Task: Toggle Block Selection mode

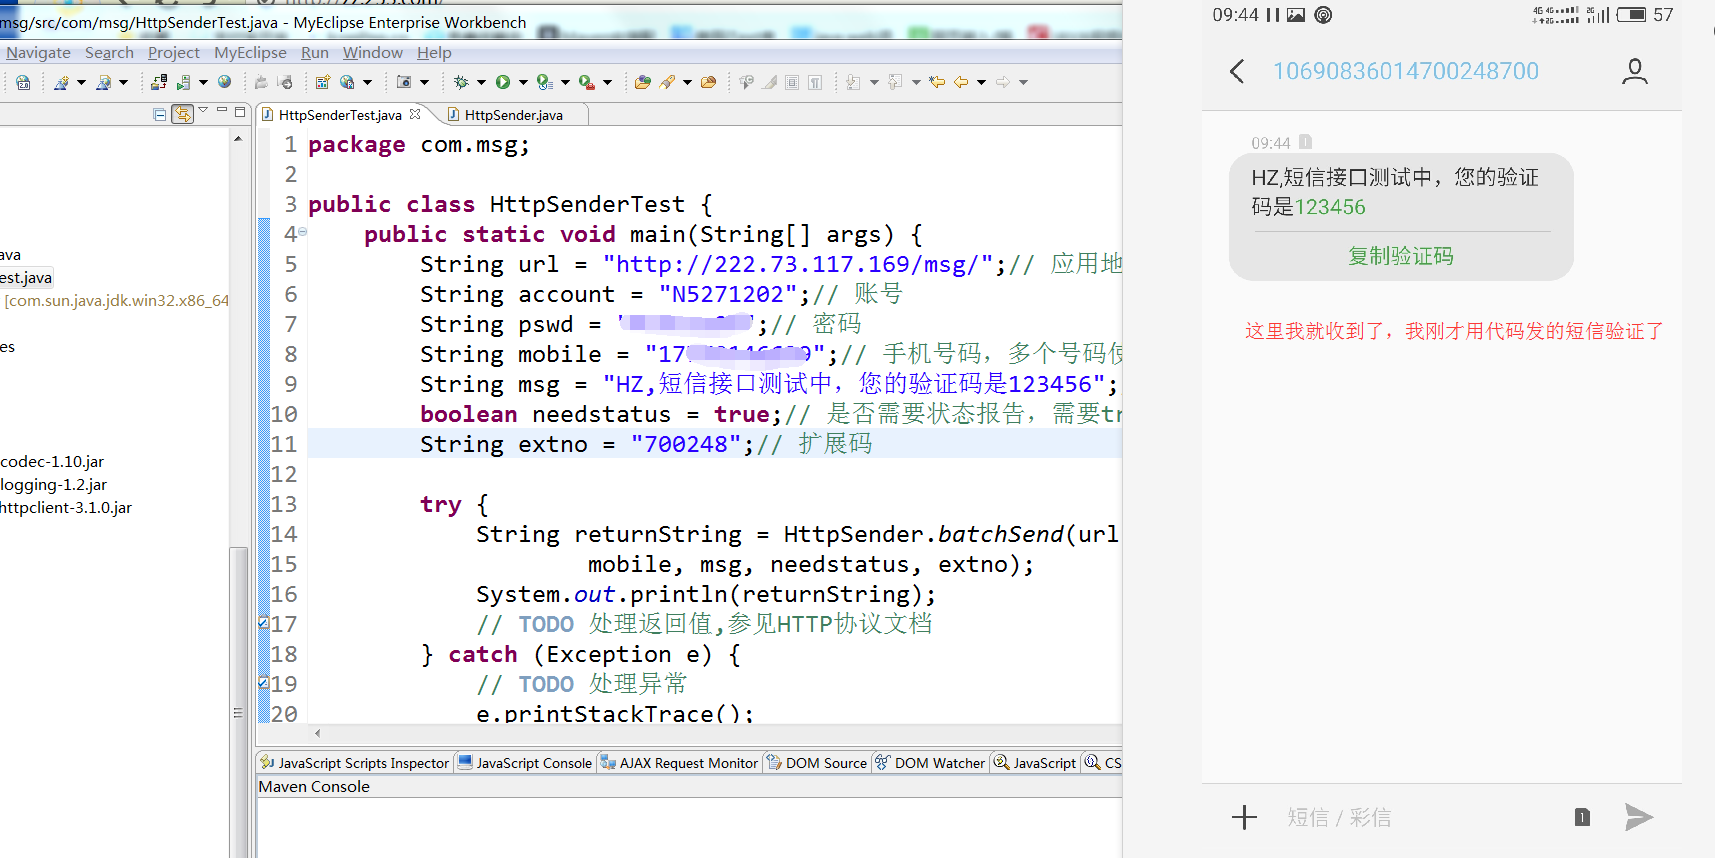Action: [792, 82]
